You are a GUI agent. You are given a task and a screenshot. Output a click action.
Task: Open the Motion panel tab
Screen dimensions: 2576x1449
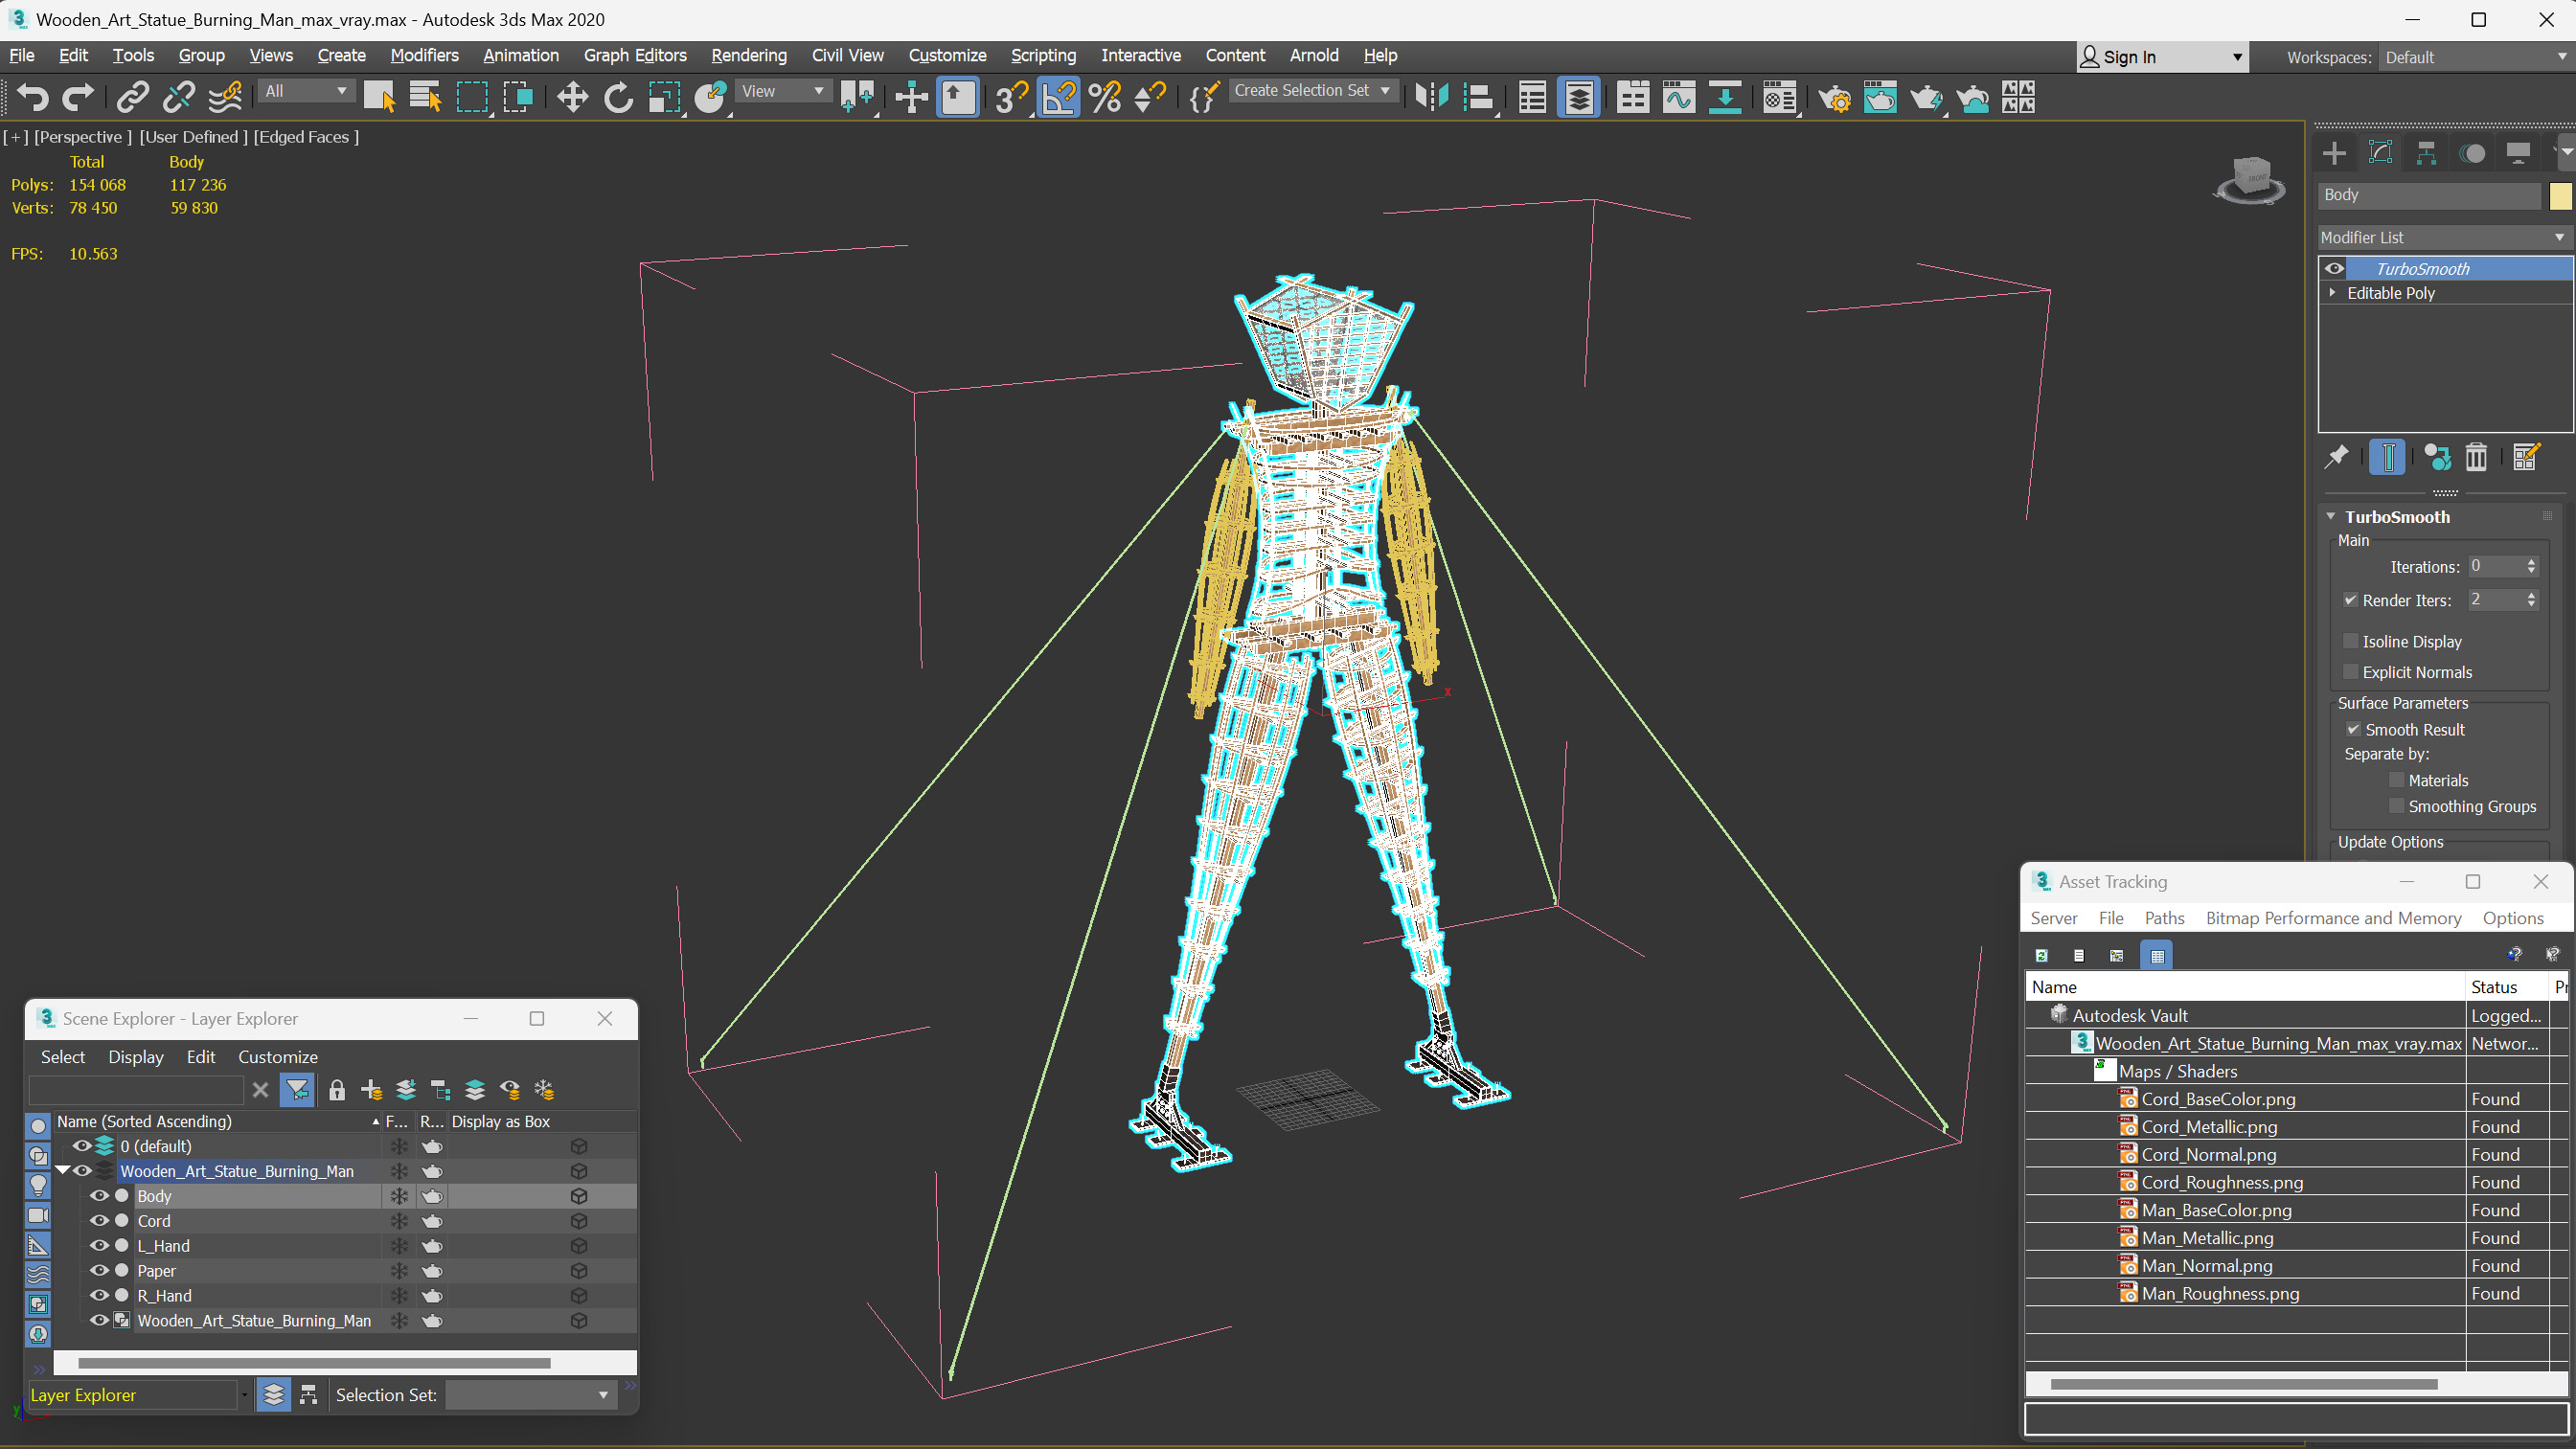click(2472, 153)
